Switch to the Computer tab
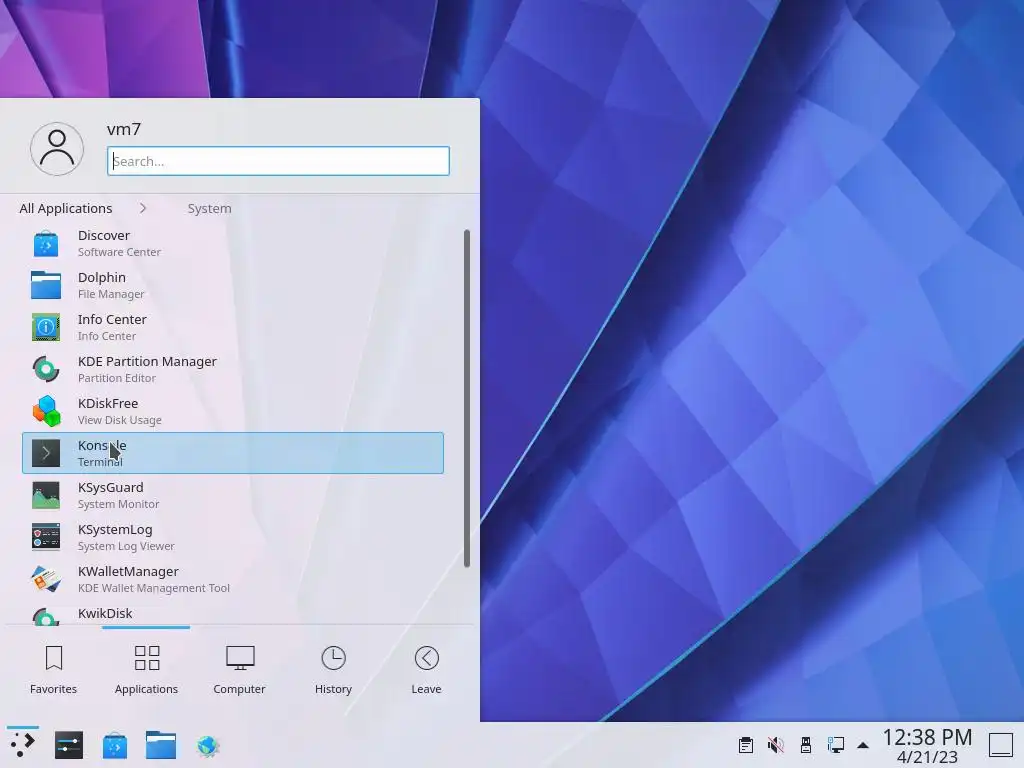 coord(240,671)
